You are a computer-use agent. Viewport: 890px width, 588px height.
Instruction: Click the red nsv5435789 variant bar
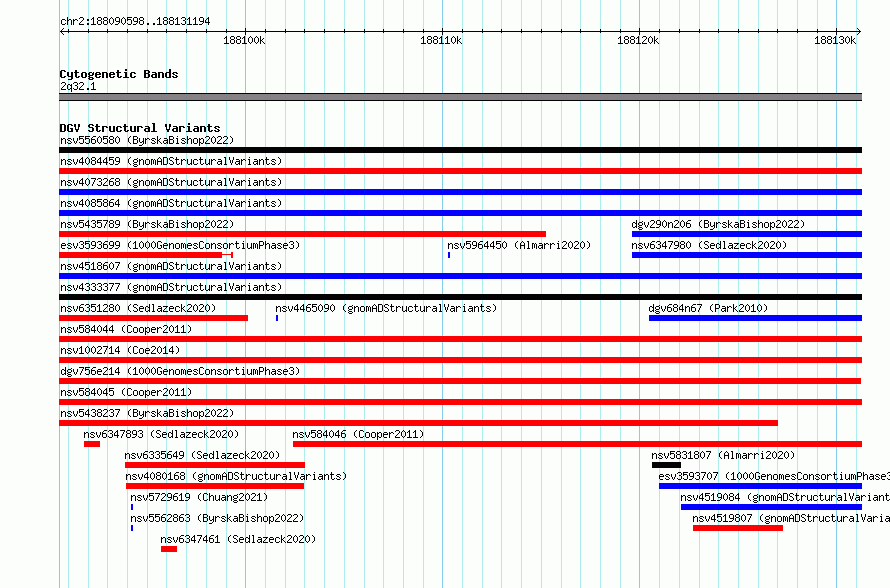point(303,234)
